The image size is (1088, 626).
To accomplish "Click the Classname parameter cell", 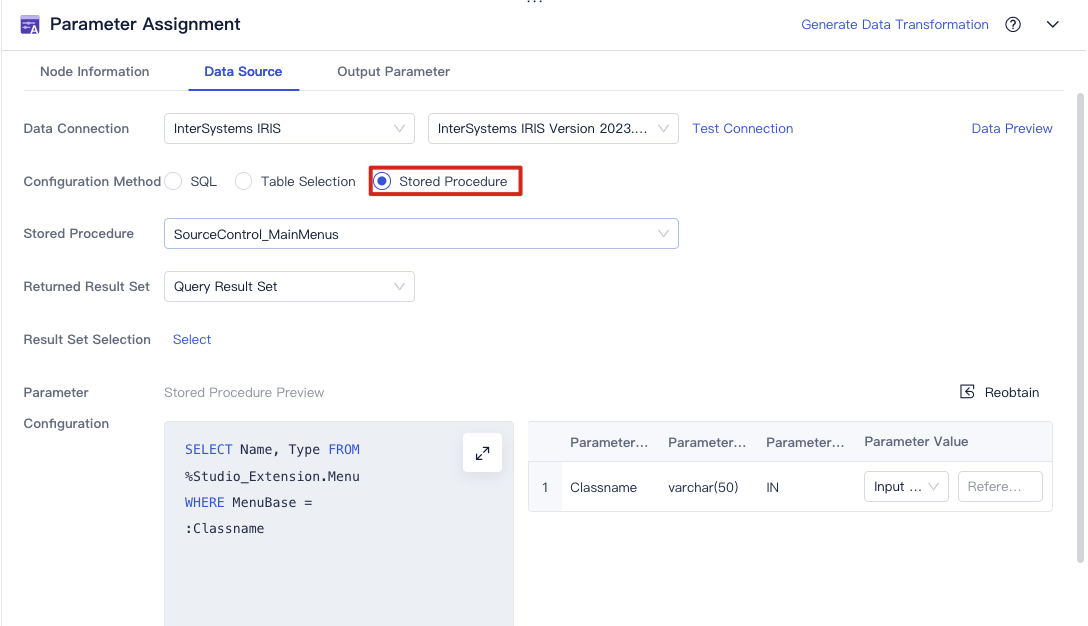I will point(603,487).
